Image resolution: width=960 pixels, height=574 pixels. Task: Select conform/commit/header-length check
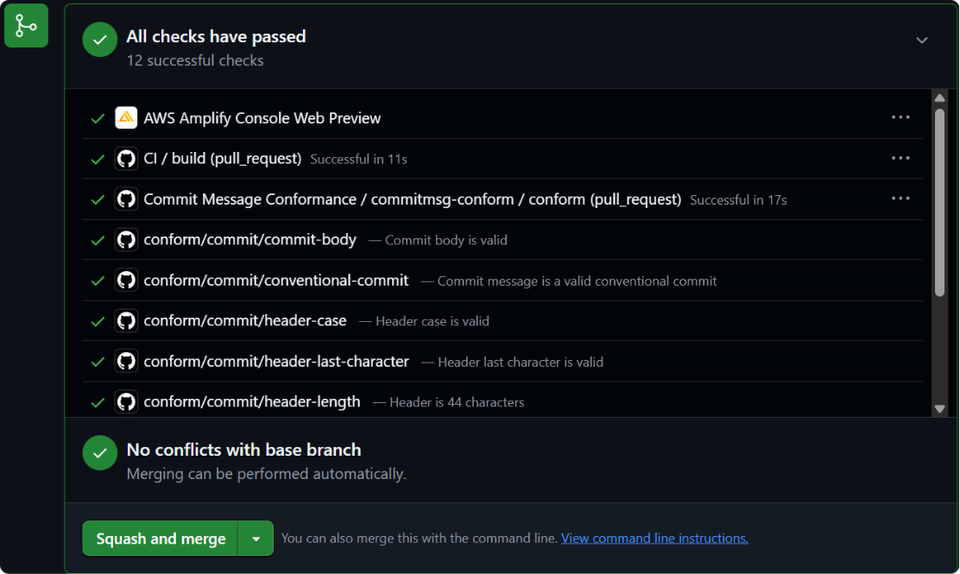pos(252,402)
